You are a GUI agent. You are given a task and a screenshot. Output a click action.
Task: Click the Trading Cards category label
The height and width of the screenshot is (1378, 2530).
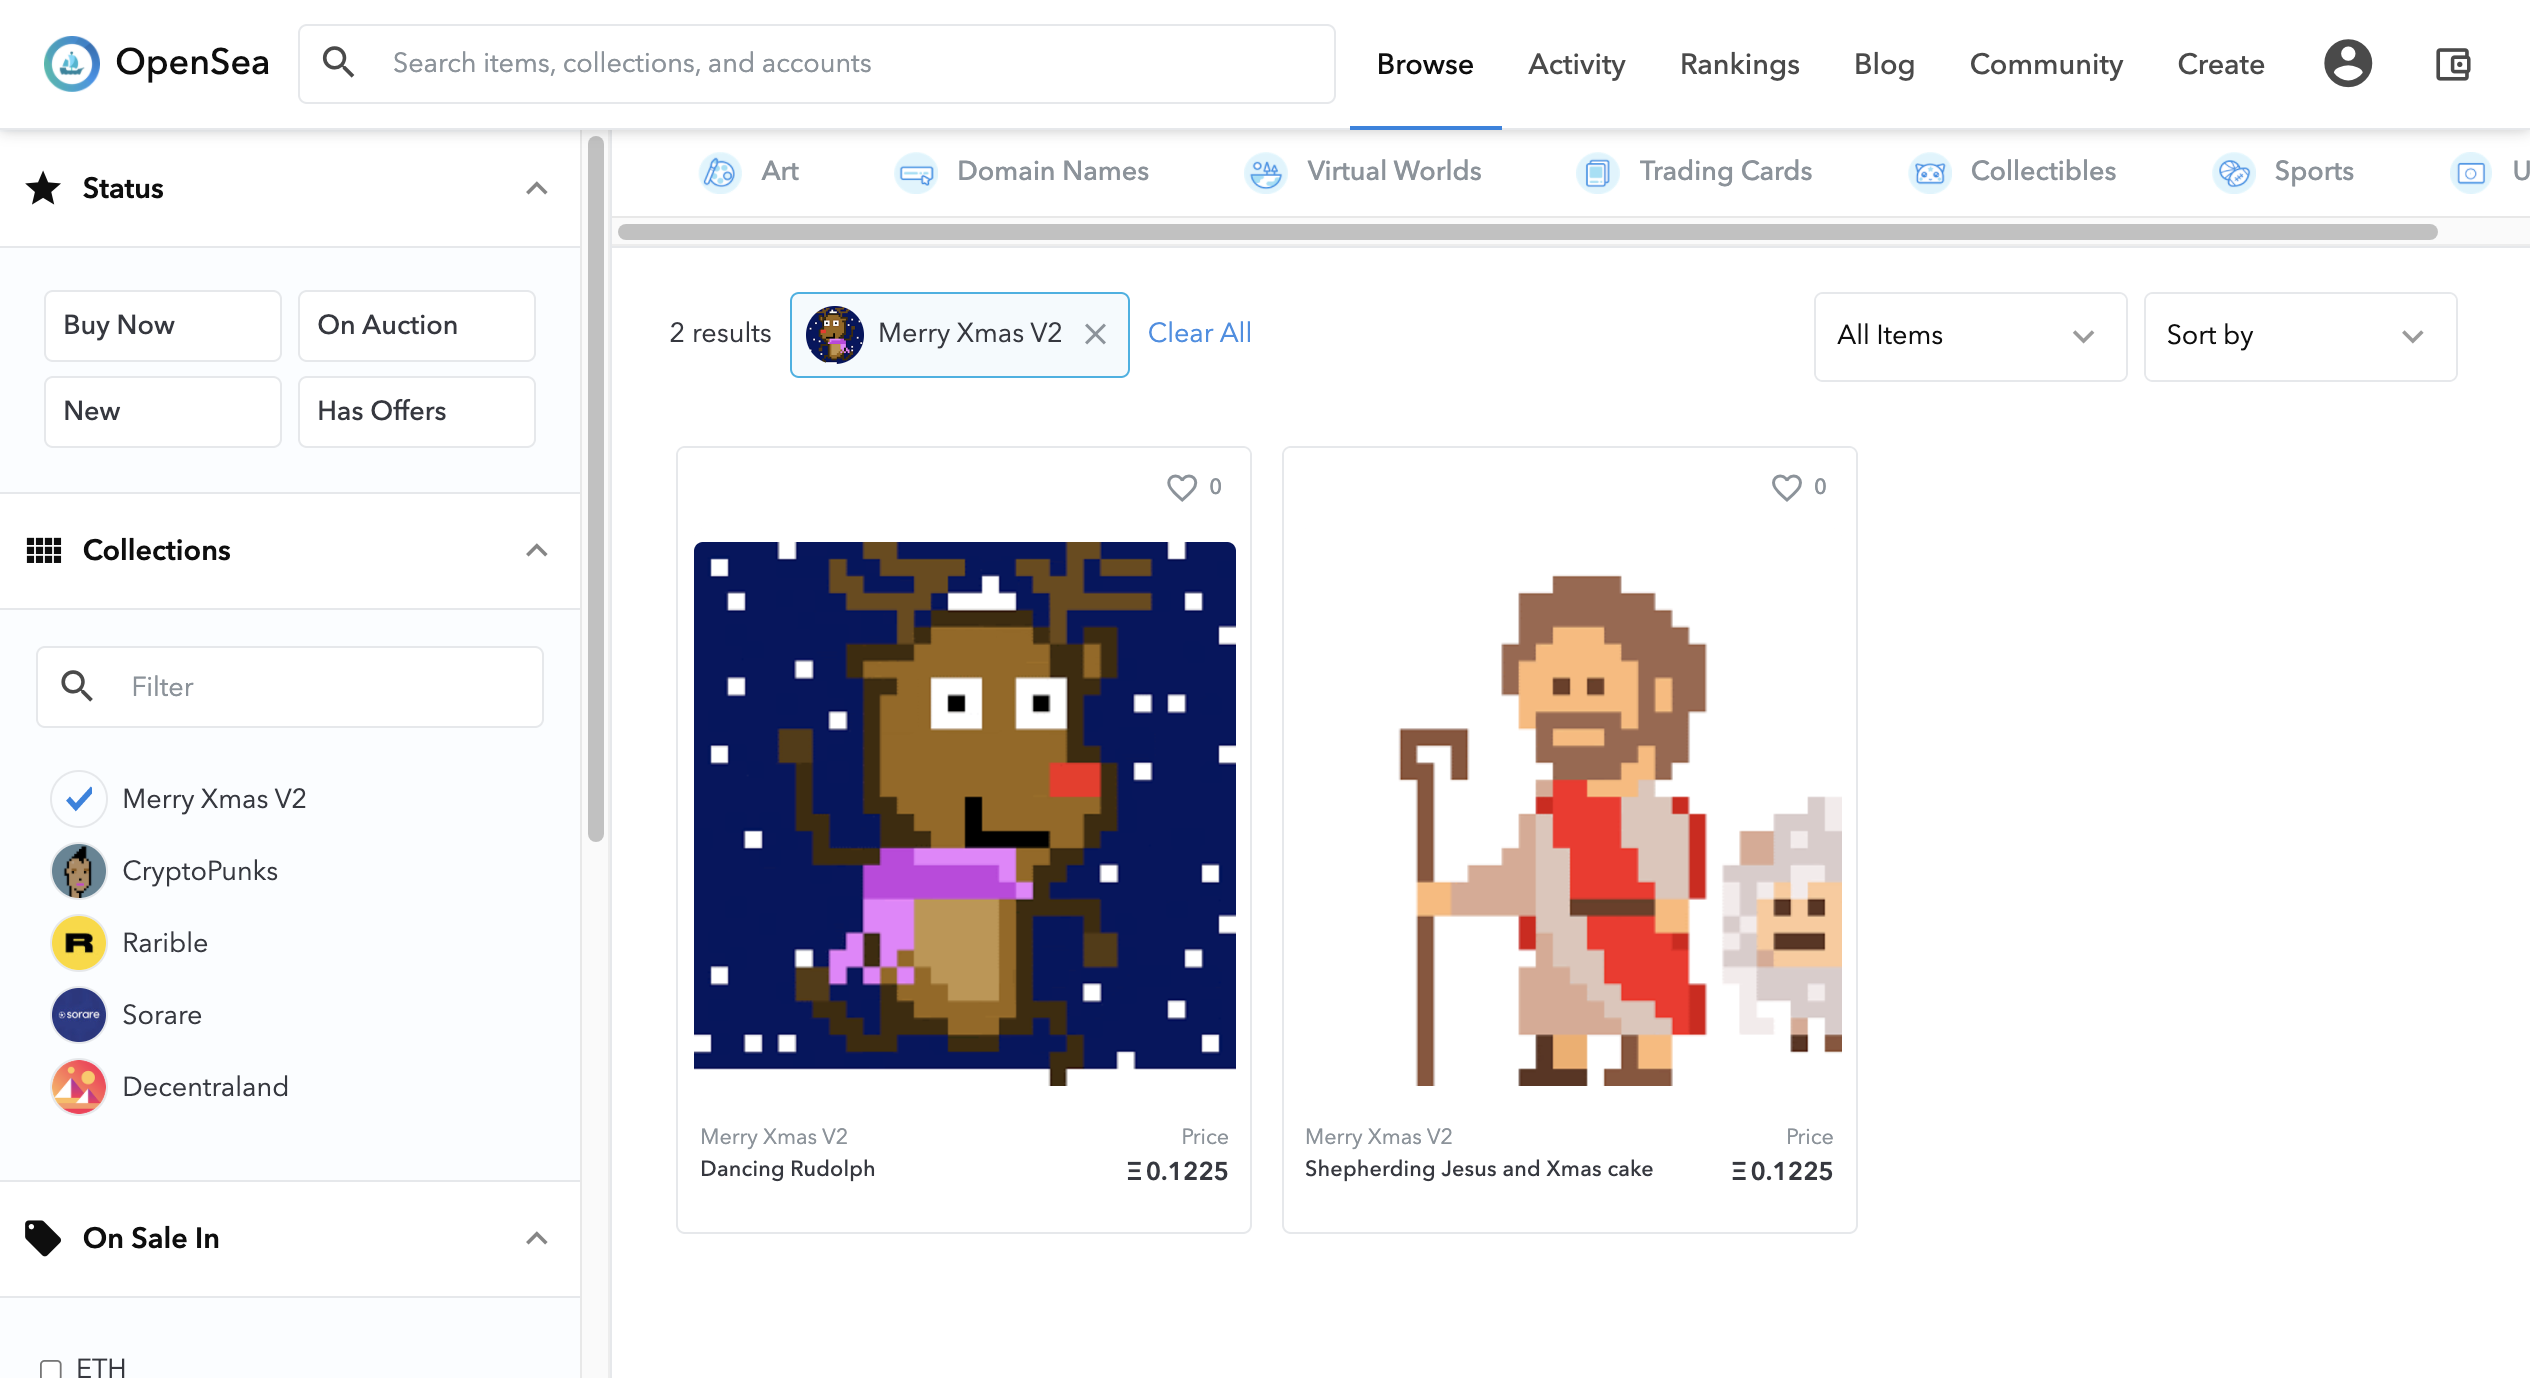(x=1726, y=171)
